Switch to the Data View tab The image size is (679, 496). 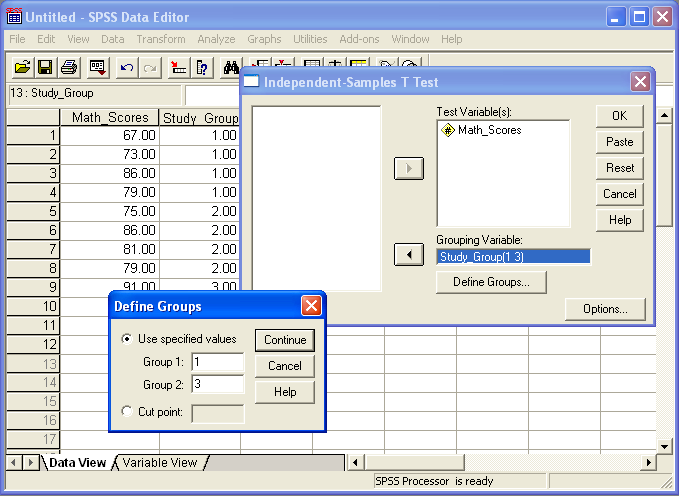point(78,463)
